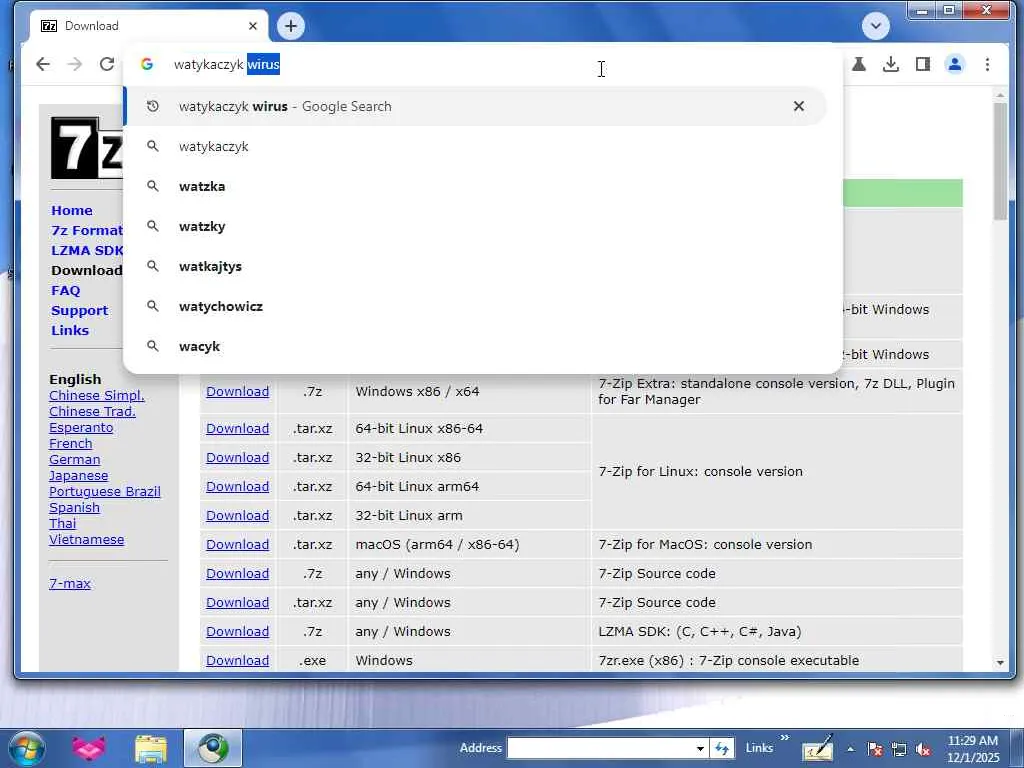
Task: Click the taskbar Address go button
Action: pos(722,748)
